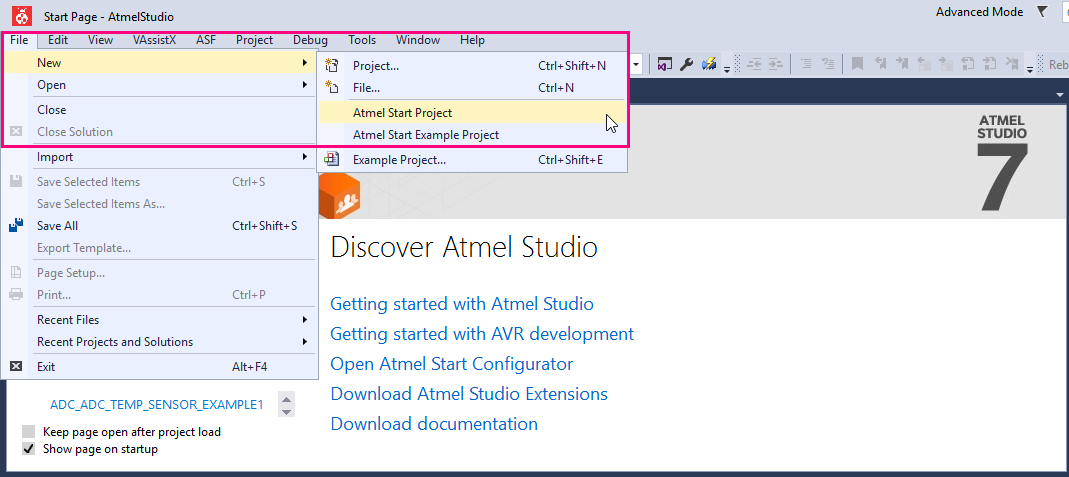Click the Atmel Studio ladybug app icon
The height and width of the screenshot is (477, 1069).
[x=22, y=15]
